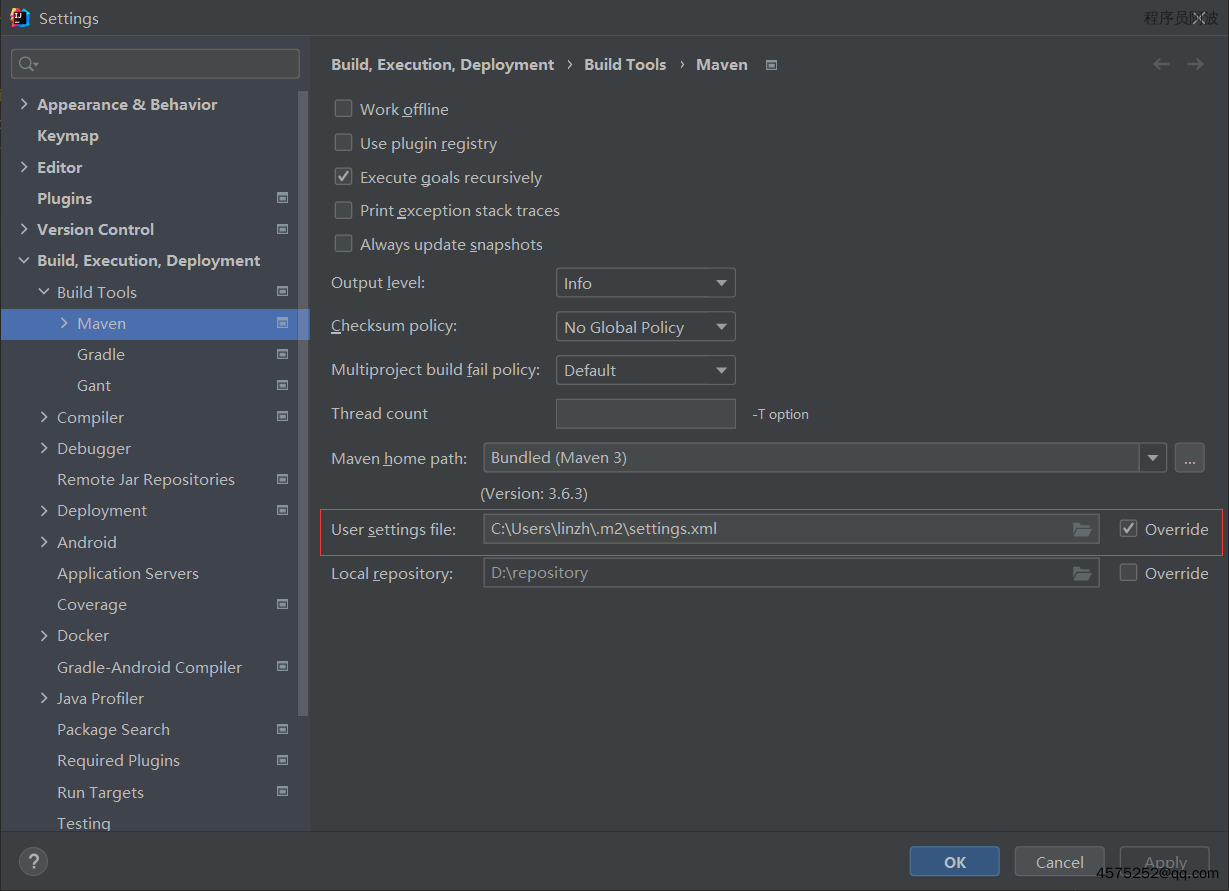Click the Thread count input field

click(645, 414)
